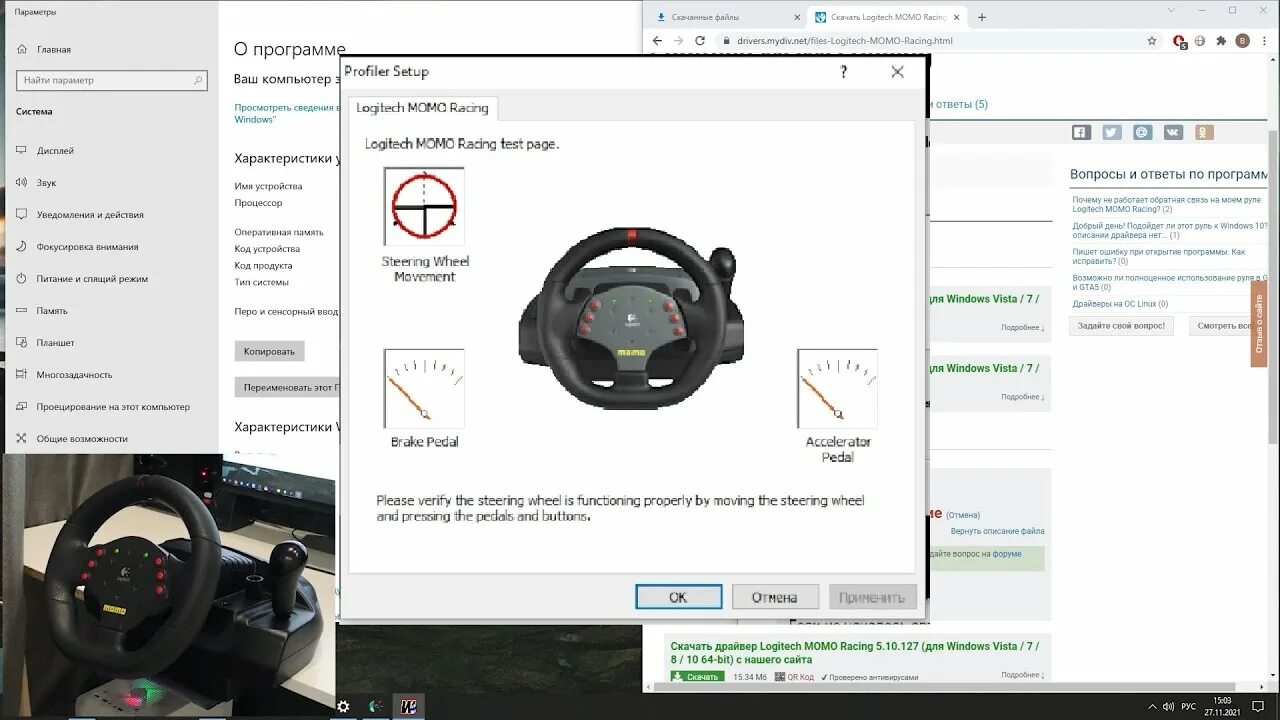Image resolution: width=1280 pixels, height=720 pixels.
Task: Open the browser profile avatar
Action: coord(1243,41)
